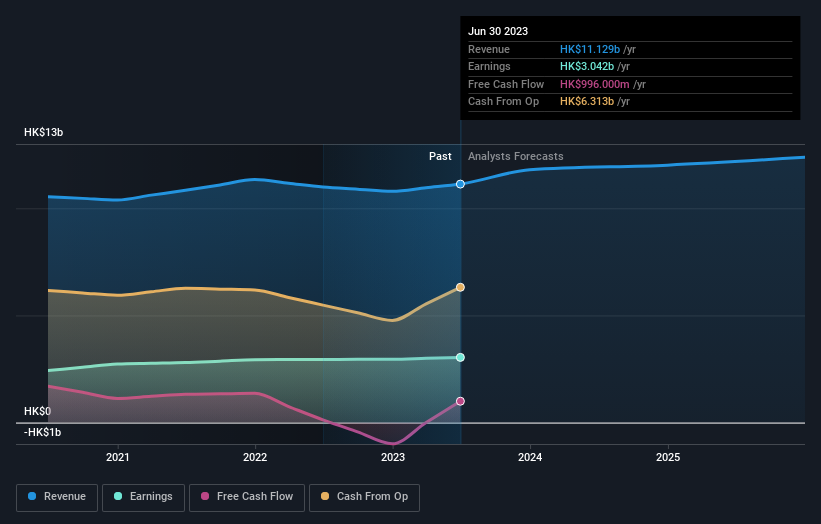Click the blue Revenue legend dot
This screenshot has height=524, width=821.
32,496
